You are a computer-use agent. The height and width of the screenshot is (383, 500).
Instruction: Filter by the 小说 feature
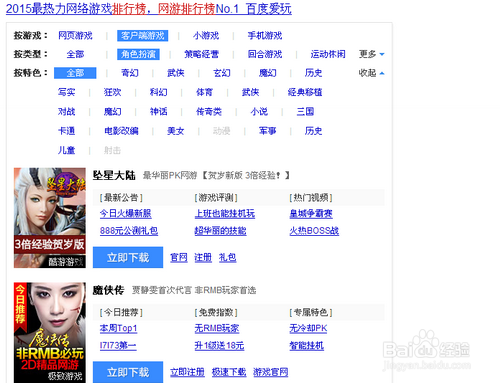259,112
